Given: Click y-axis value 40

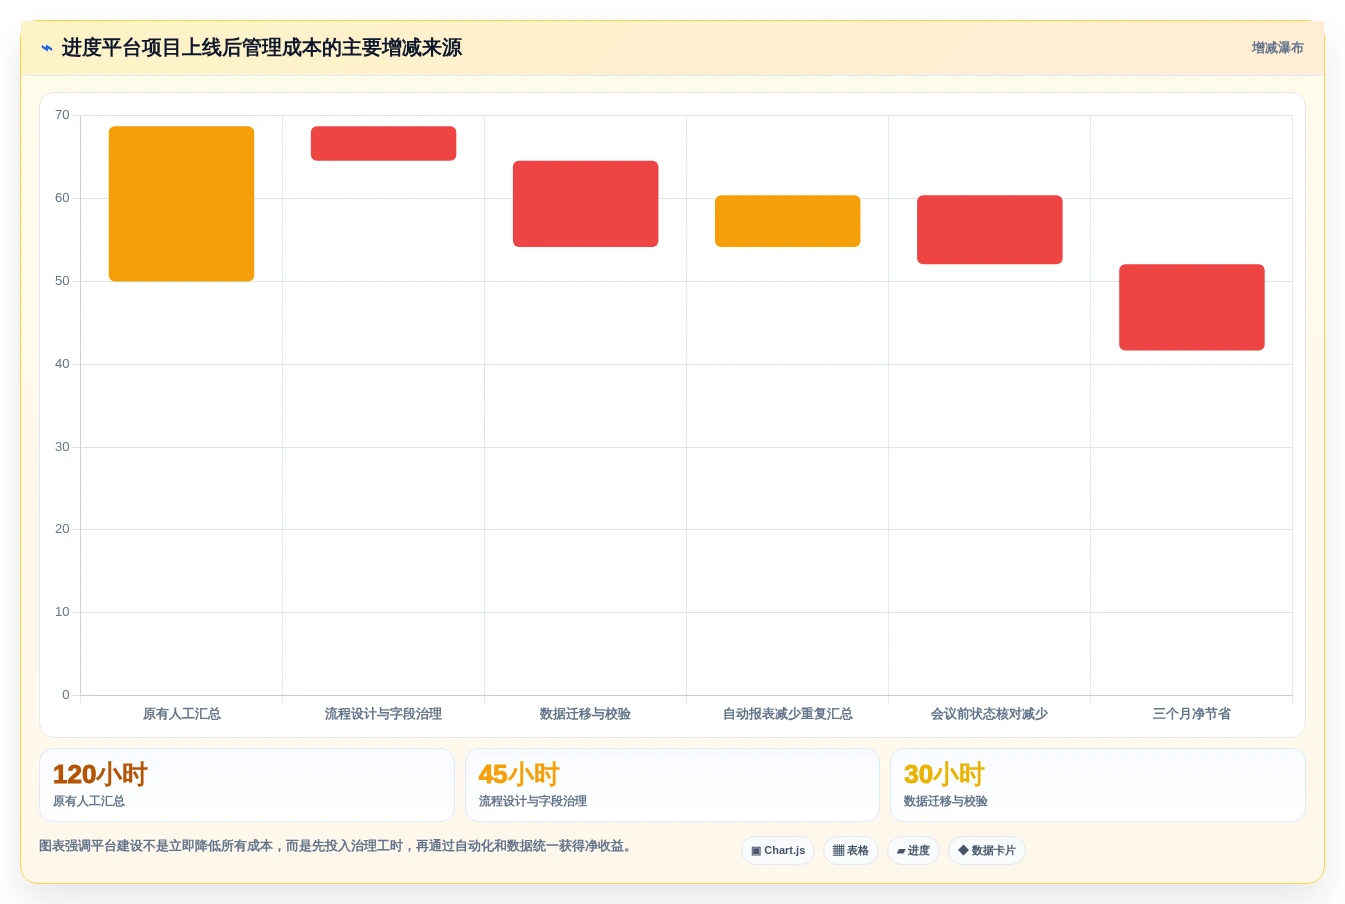Looking at the screenshot, I should click(62, 364).
